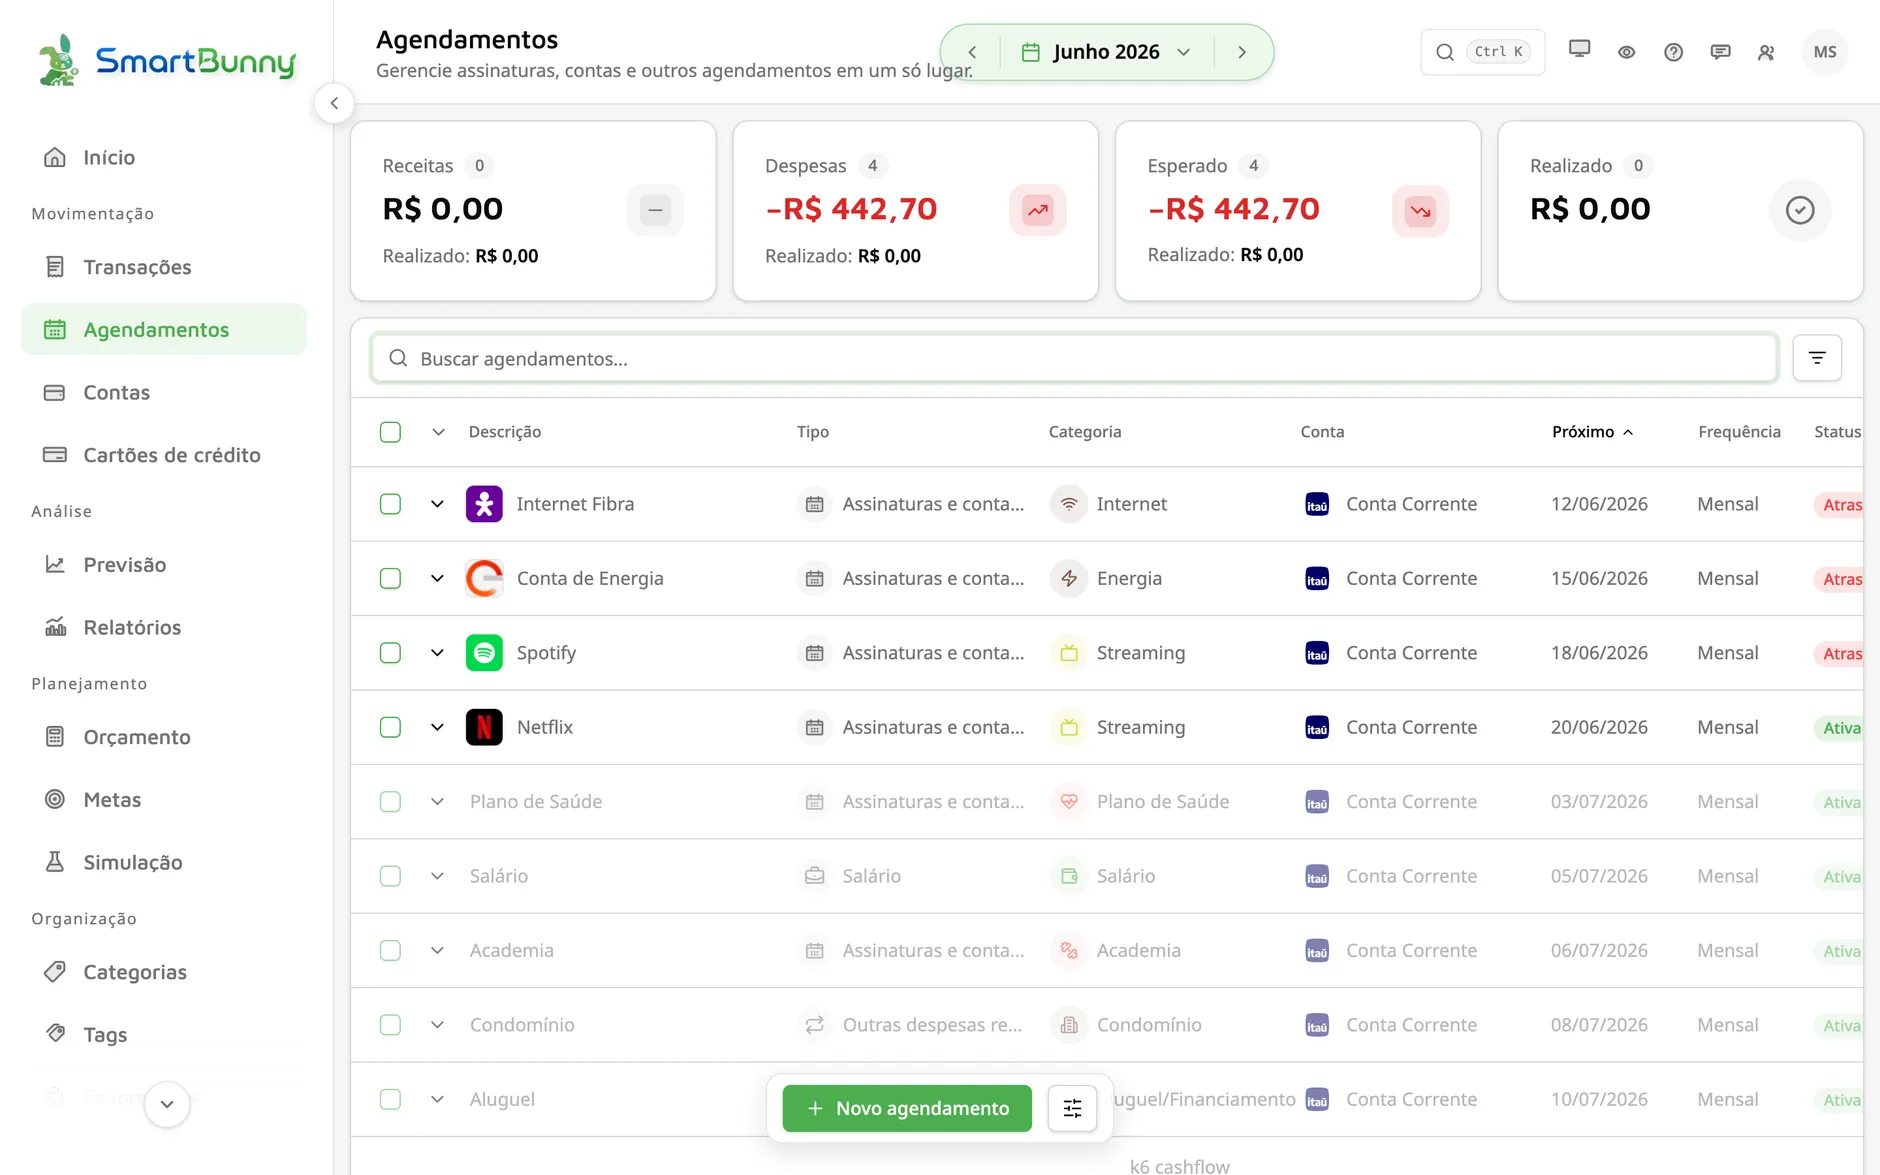Check the Conta de Energia row checkbox
This screenshot has height=1175, width=1880.
pyautogui.click(x=390, y=578)
